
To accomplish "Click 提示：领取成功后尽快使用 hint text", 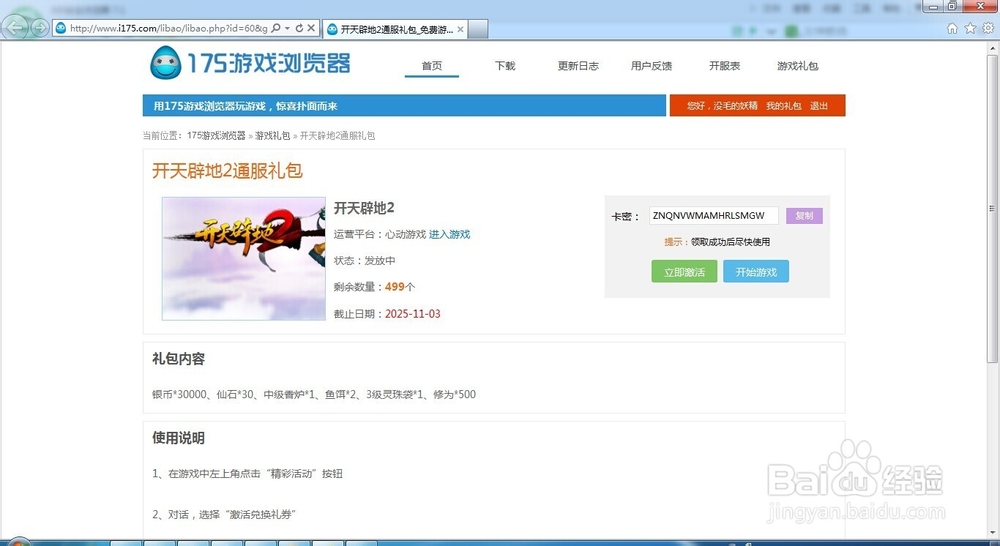I will click(717, 242).
